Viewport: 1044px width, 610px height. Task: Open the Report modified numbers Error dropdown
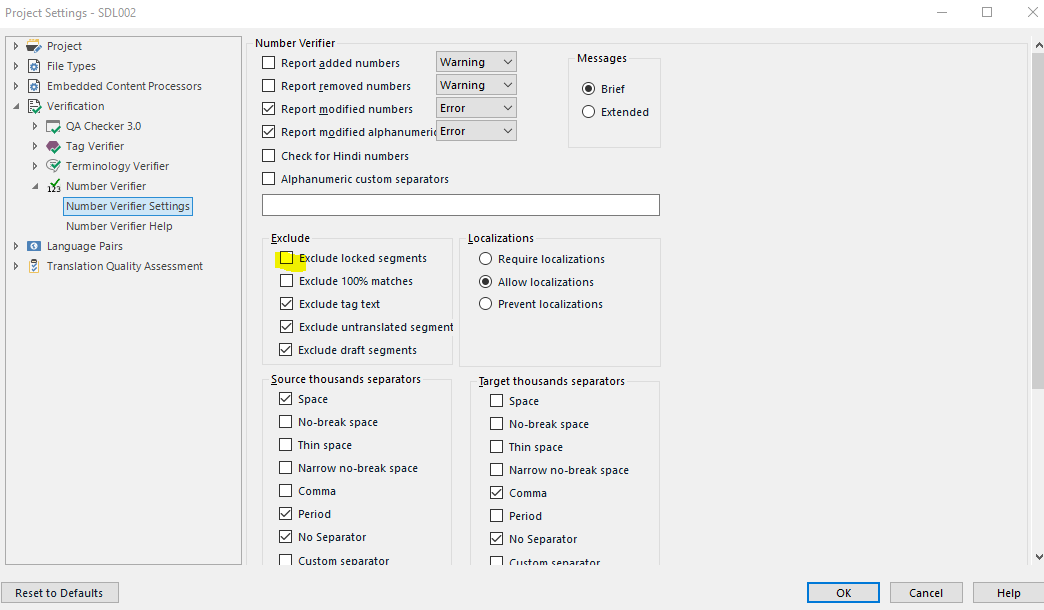(x=476, y=108)
